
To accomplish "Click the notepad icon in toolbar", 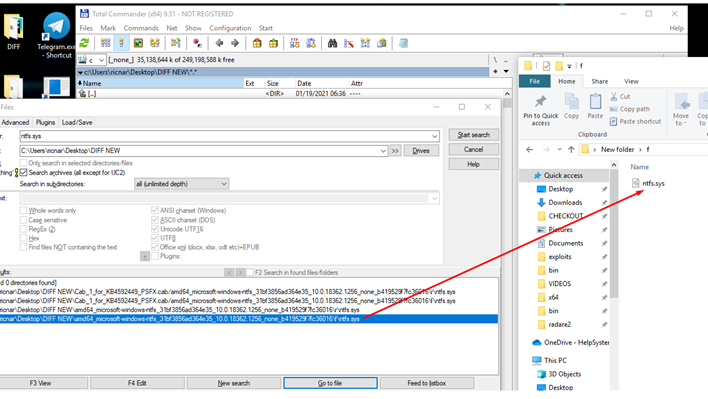I will (x=403, y=43).
